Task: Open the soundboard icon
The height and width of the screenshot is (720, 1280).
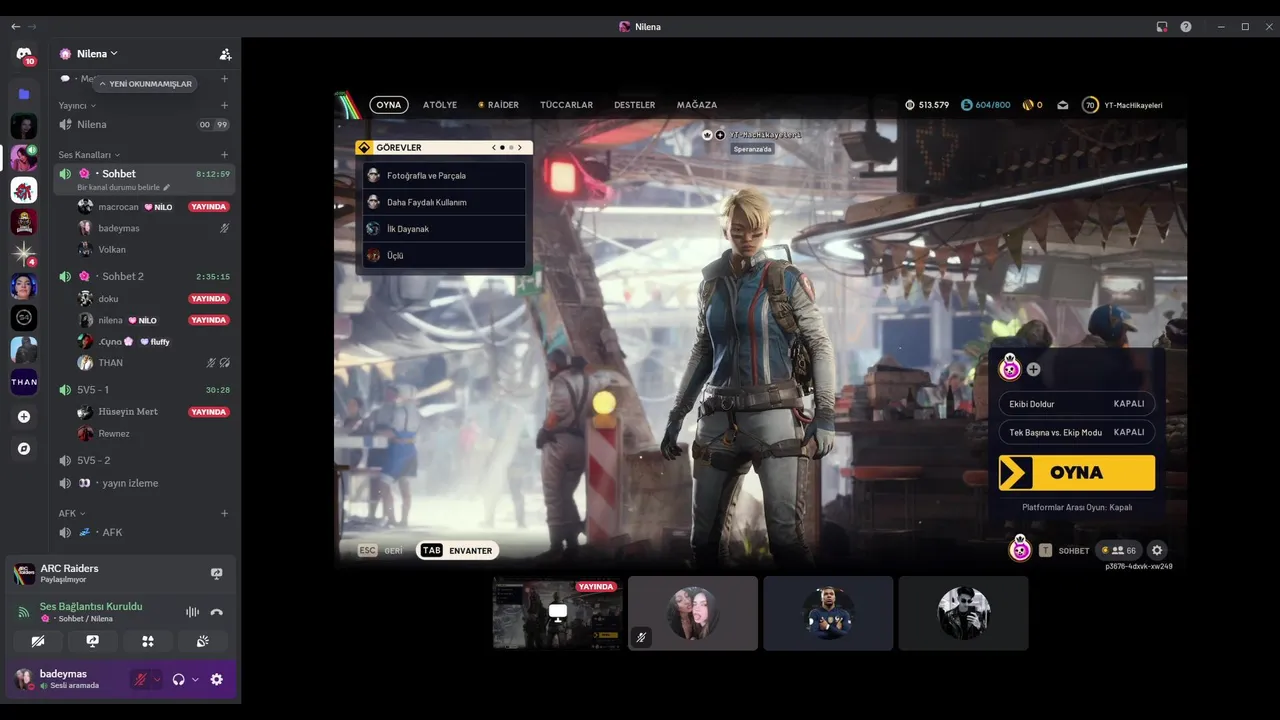Action: [202, 641]
